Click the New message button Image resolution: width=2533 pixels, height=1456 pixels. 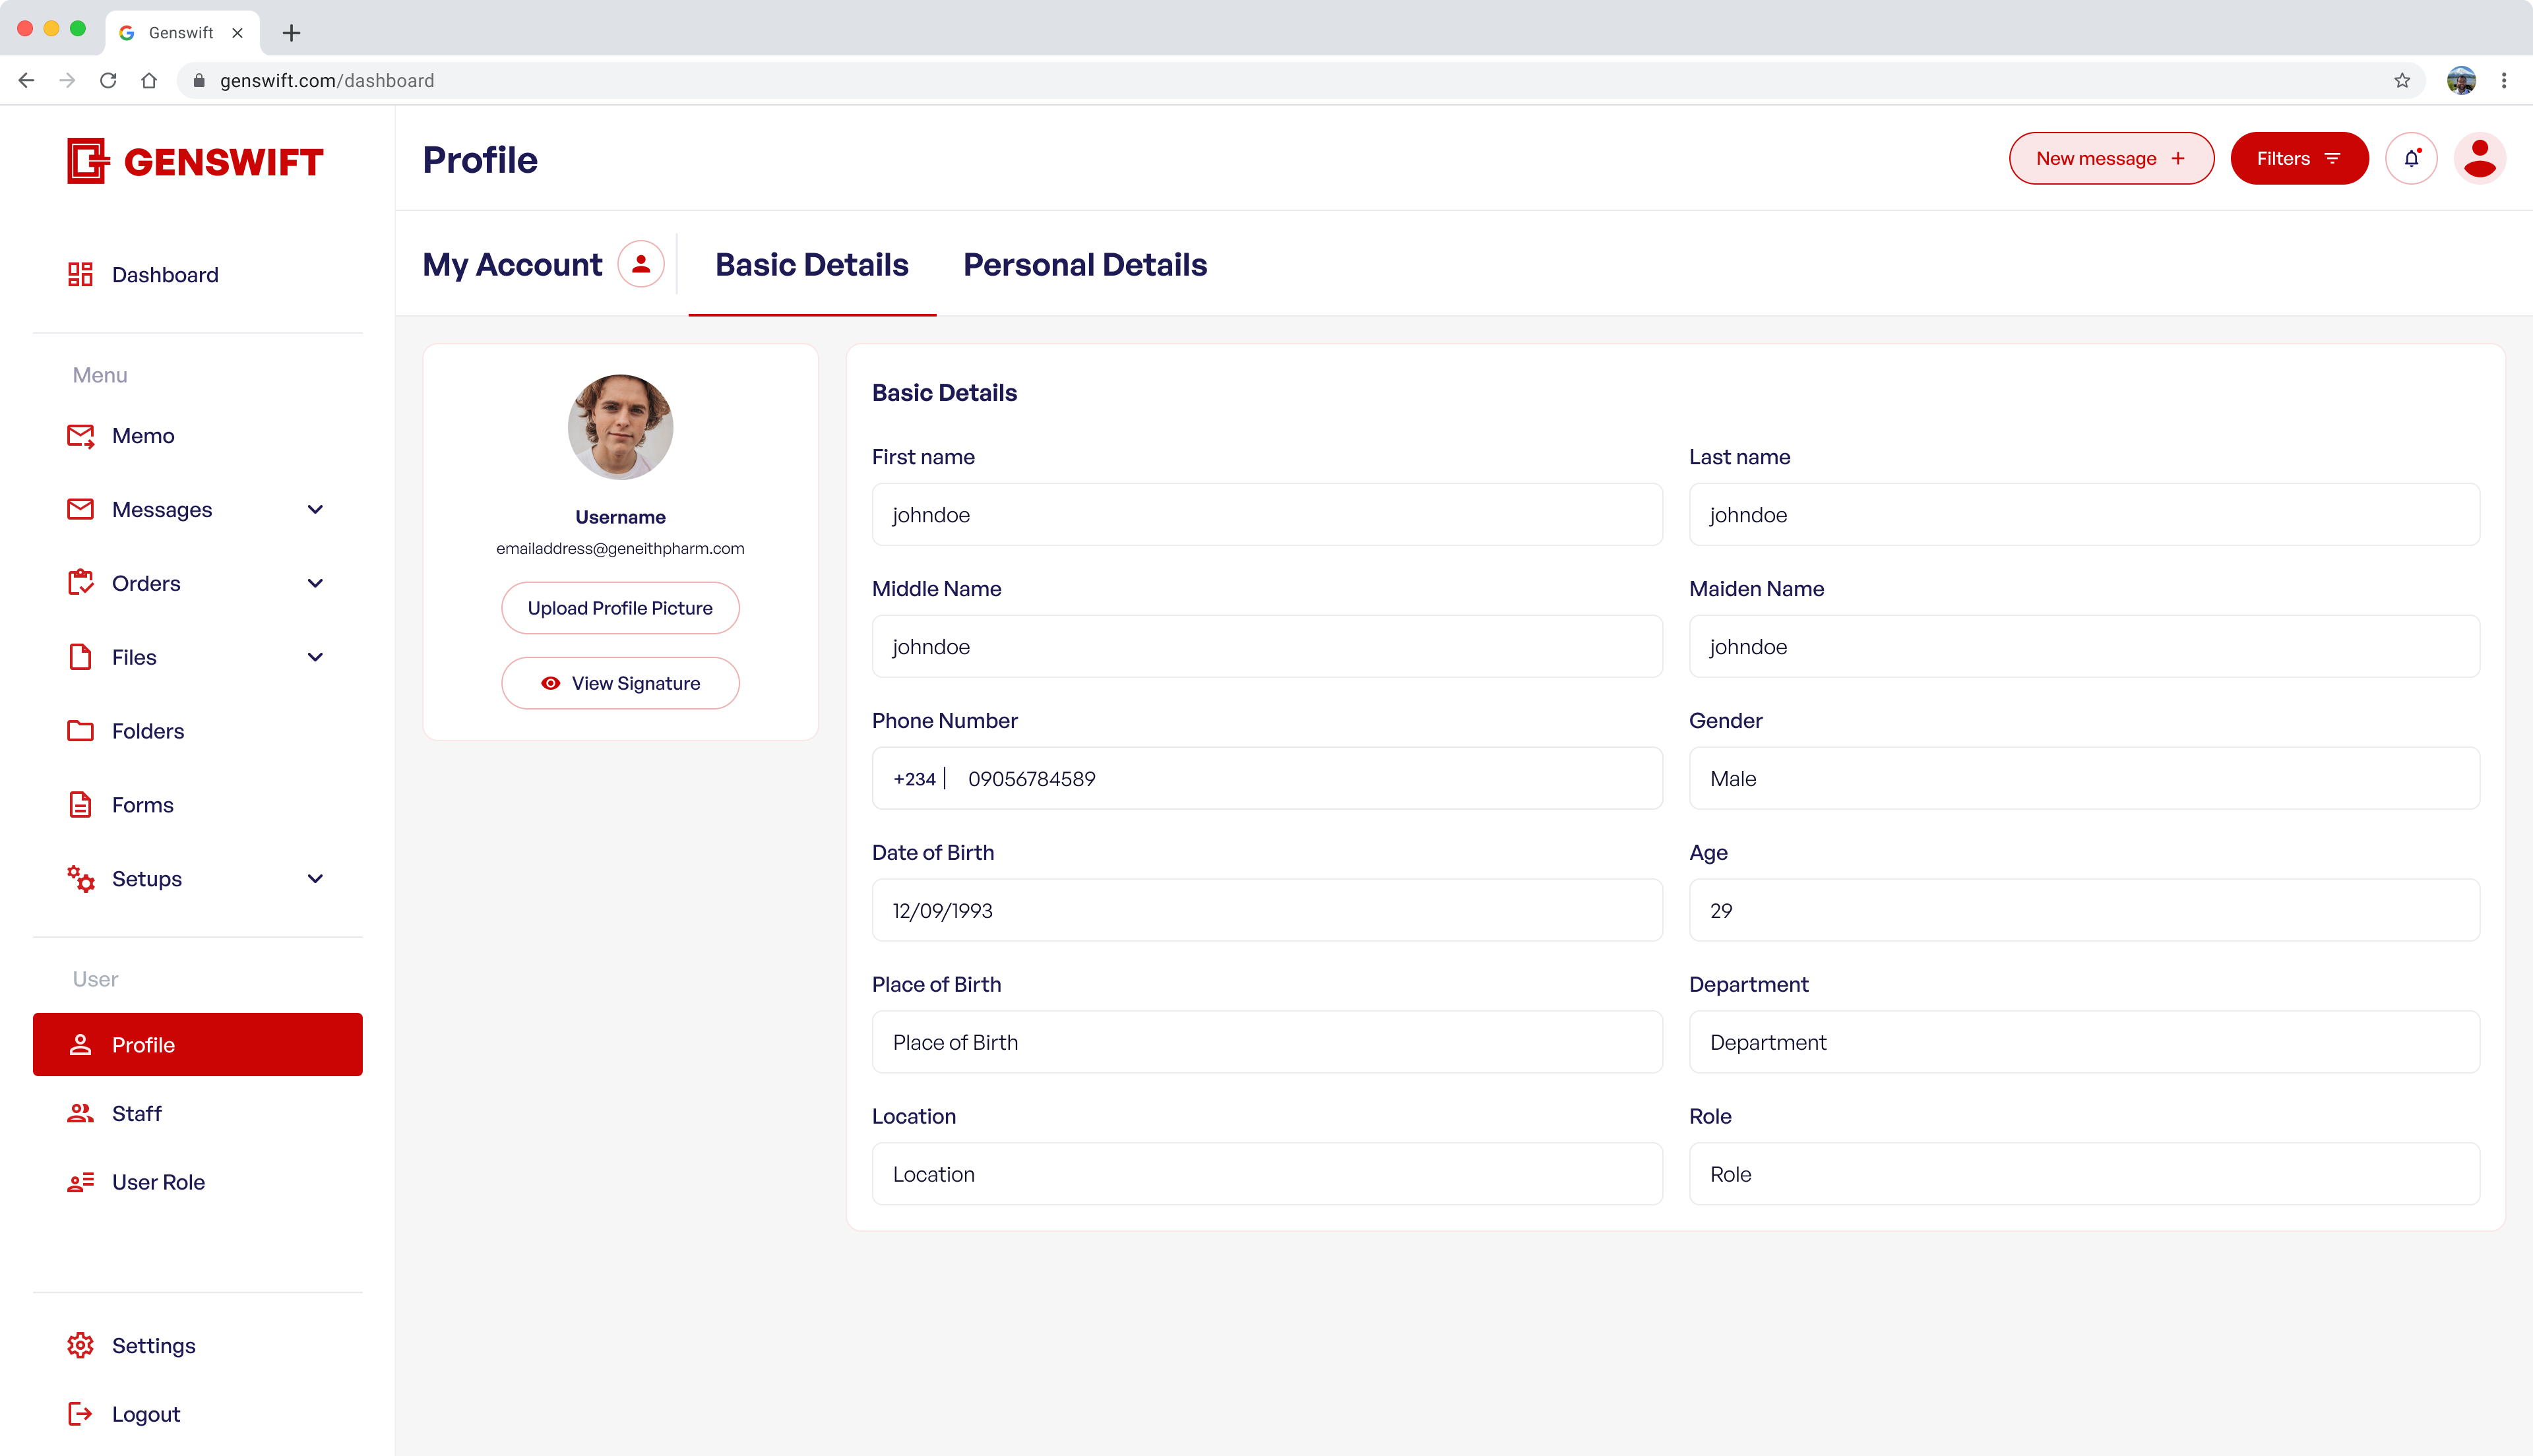[2111, 158]
